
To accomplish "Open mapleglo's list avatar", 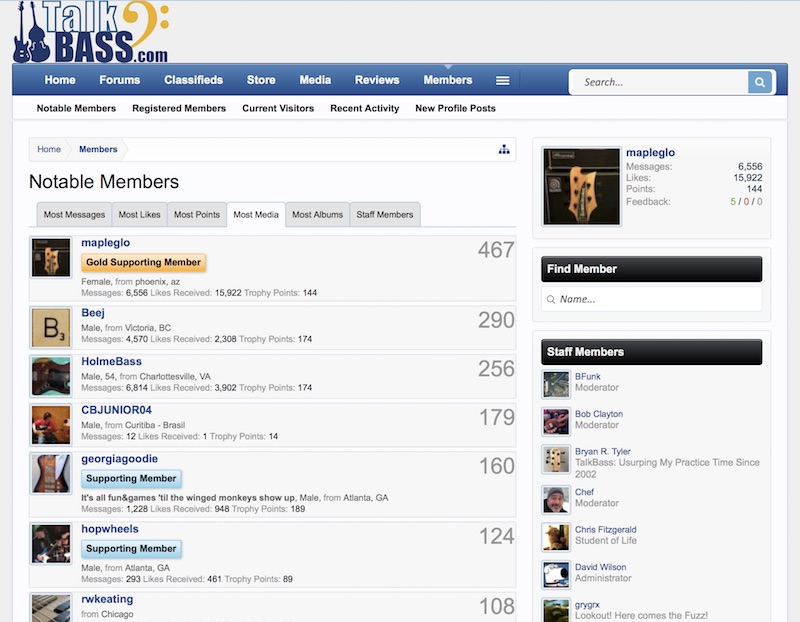I will click(51, 258).
